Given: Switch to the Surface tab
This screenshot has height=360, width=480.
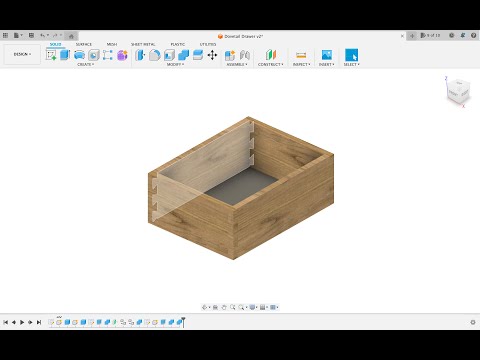Looking at the screenshot, I should click(x=83, y=44).
